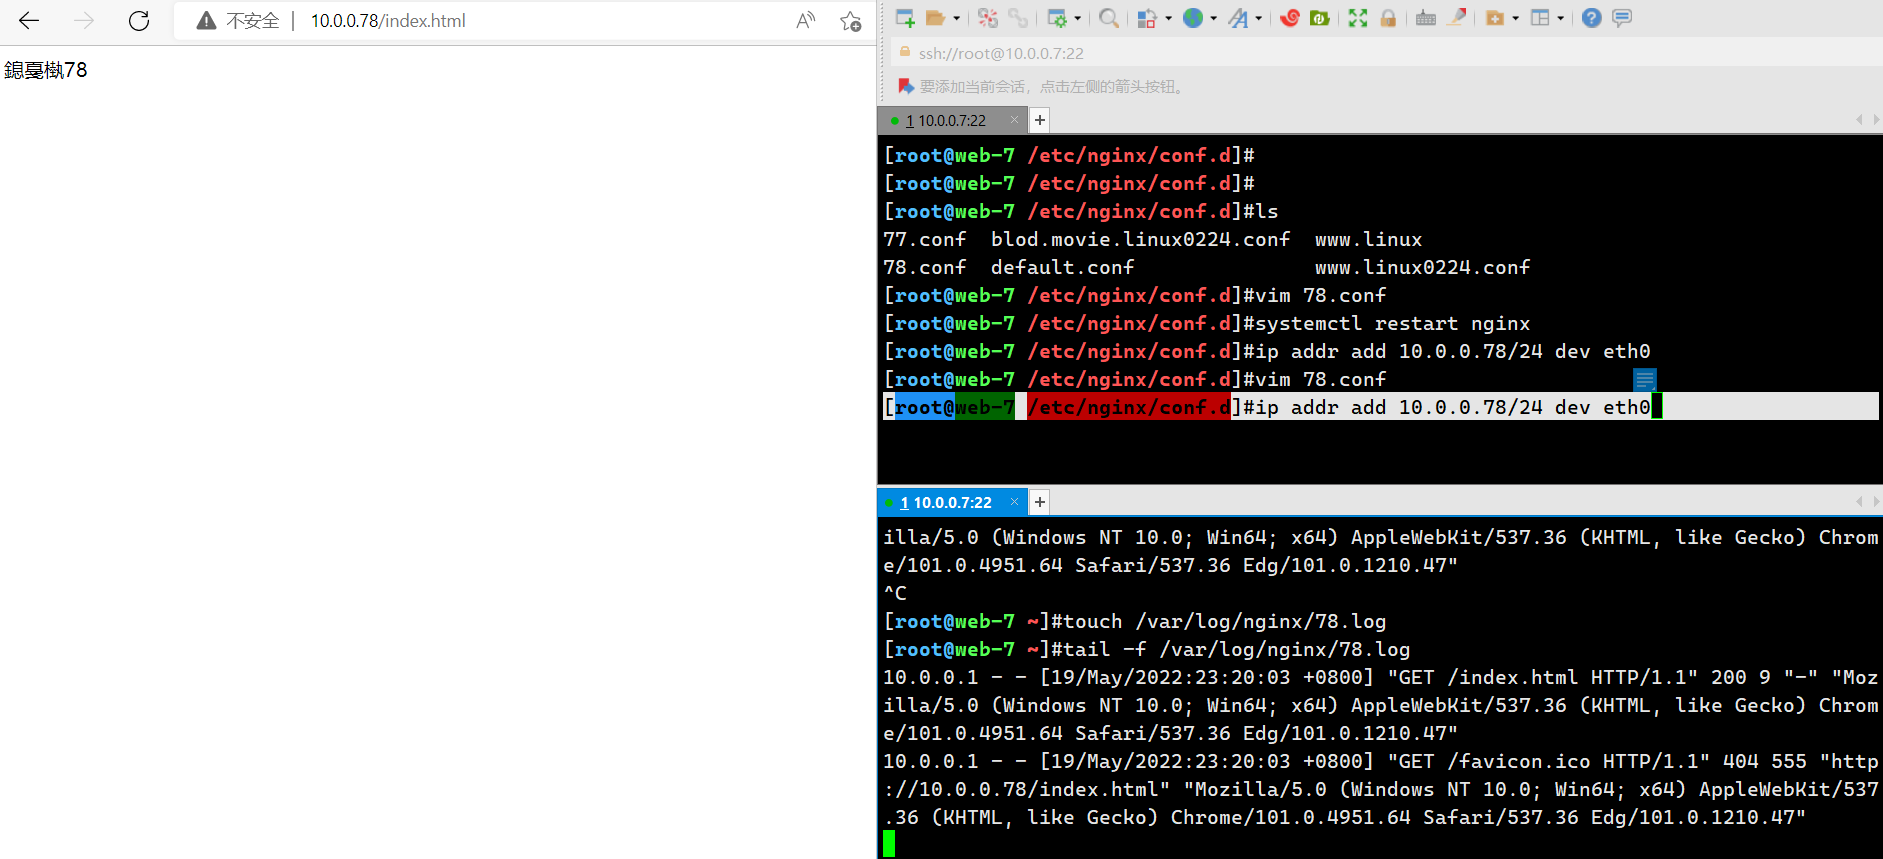Image resolution: width=1883 pixels, height=859 pixels.
Task: Click '77.conf' in the ls output
Action: pos(925,240)
